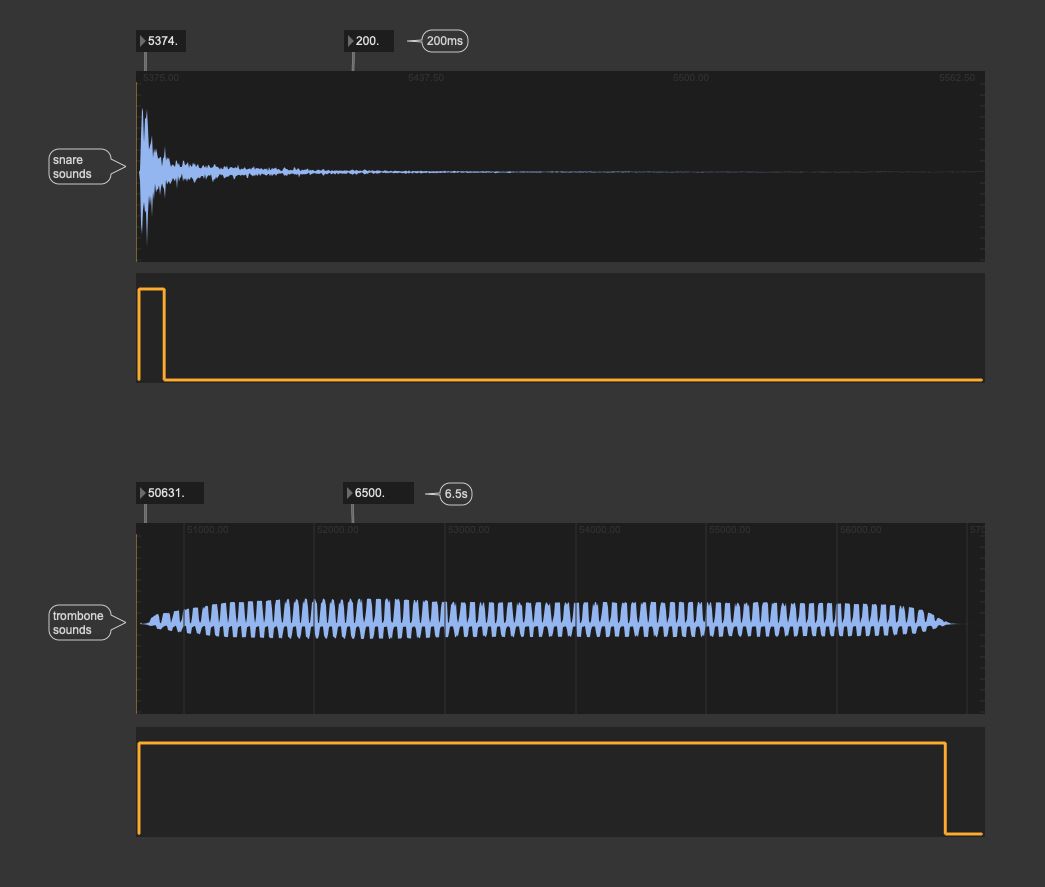The height and width of the screenshot is (887, 1045).
Task: Click the triangle of the 5374. number box
Action: [x=143, y=41]
